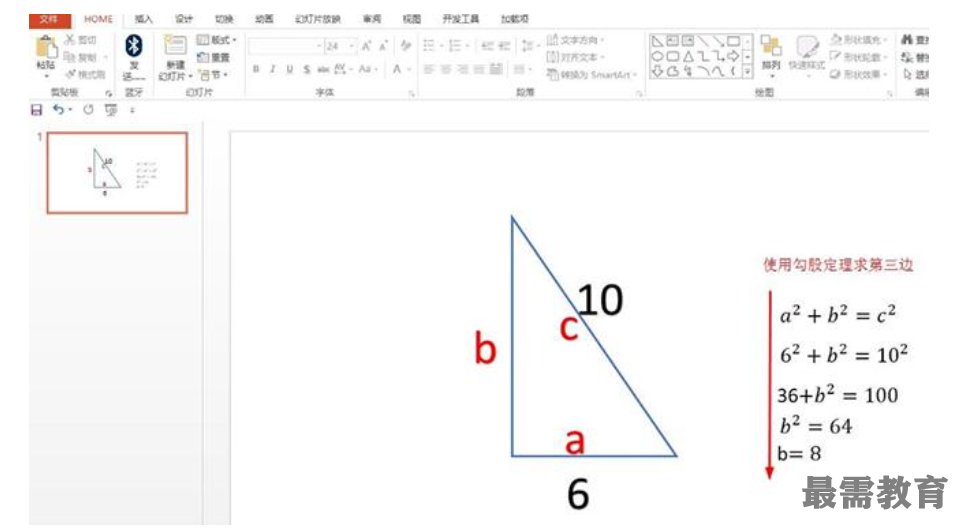Select the right triangle shape in gallery
954x532 pixels.
pyautogui.click(x=657, y=41)
